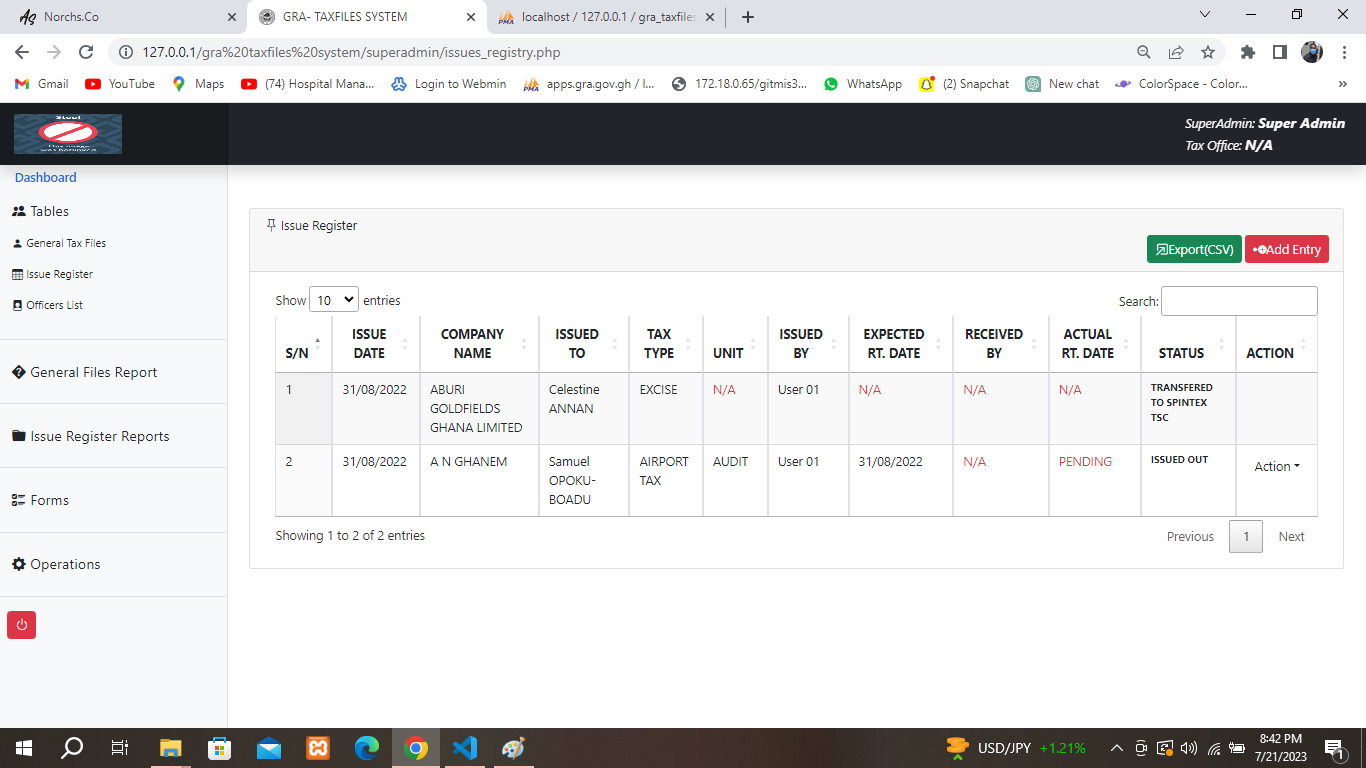
Task: Open Issue Register Reports folder item
Action: 99,436
